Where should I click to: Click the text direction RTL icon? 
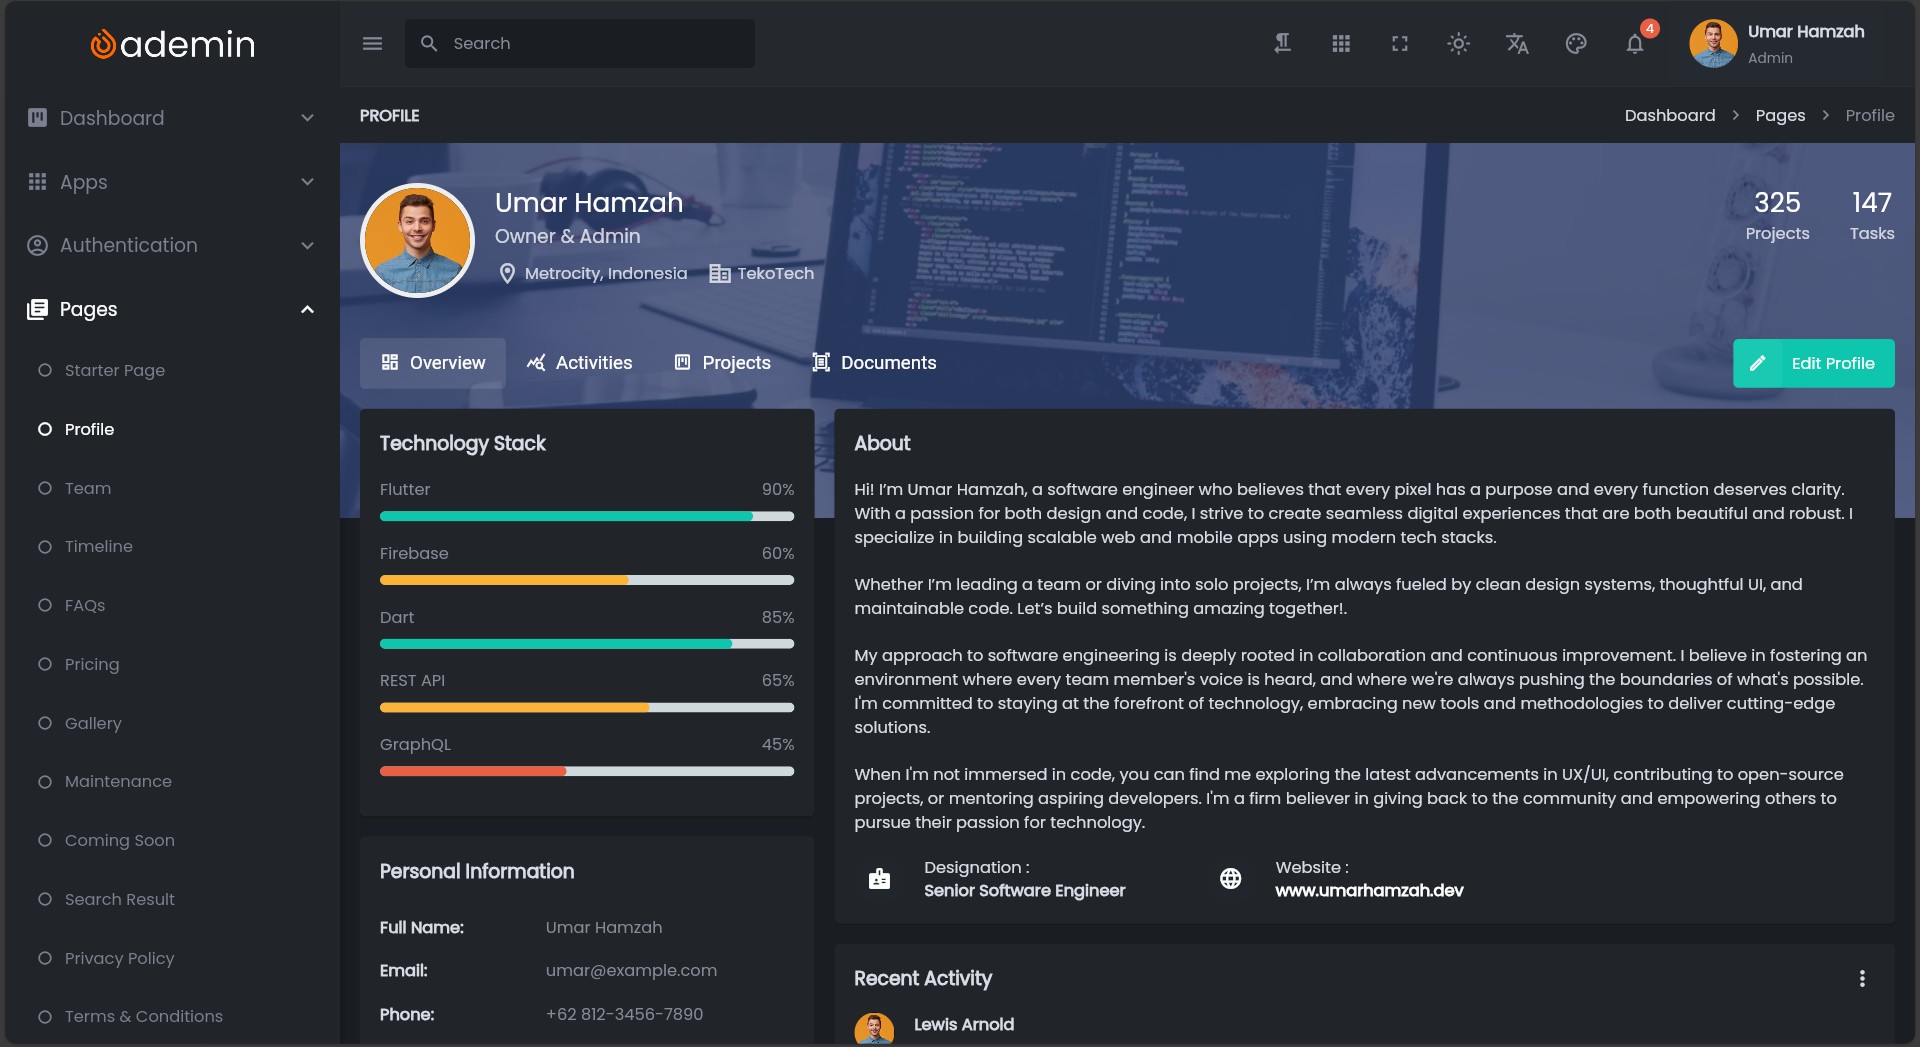1282,44
